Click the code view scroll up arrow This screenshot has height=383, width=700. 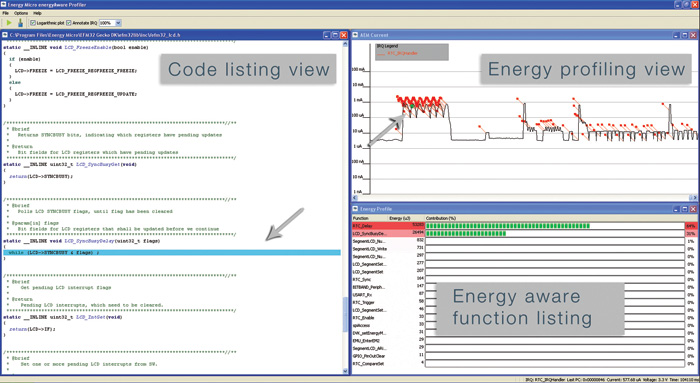(345, 44)
